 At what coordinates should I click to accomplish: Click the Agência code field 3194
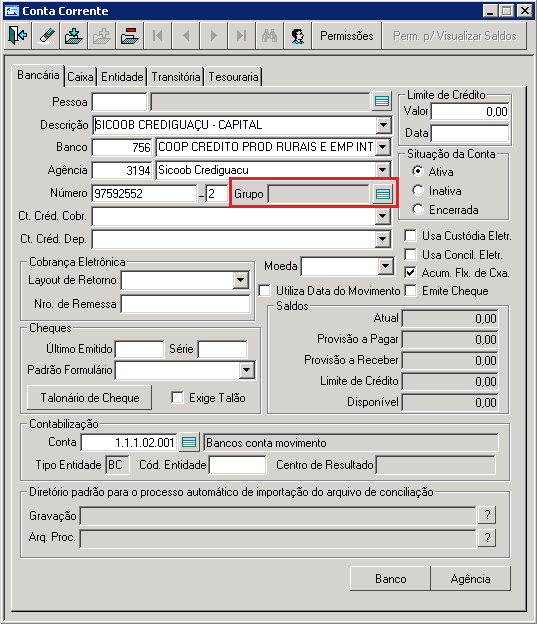click(122, 170)
